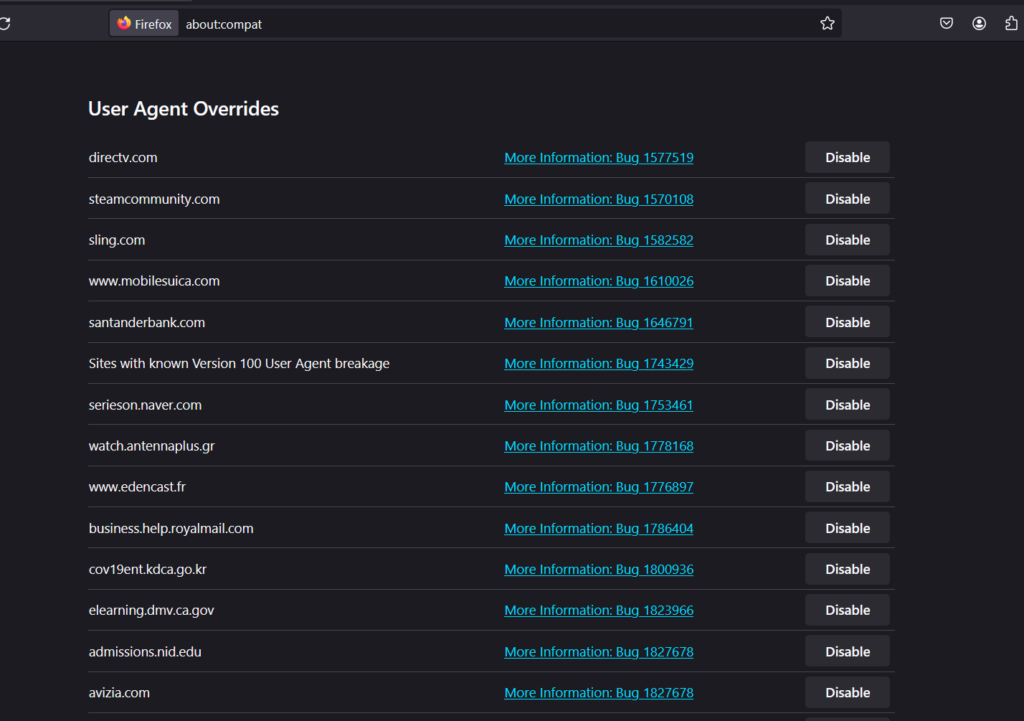Disable the sling.com user agent override
The image size is (1024, 721).
coord(847,240)
